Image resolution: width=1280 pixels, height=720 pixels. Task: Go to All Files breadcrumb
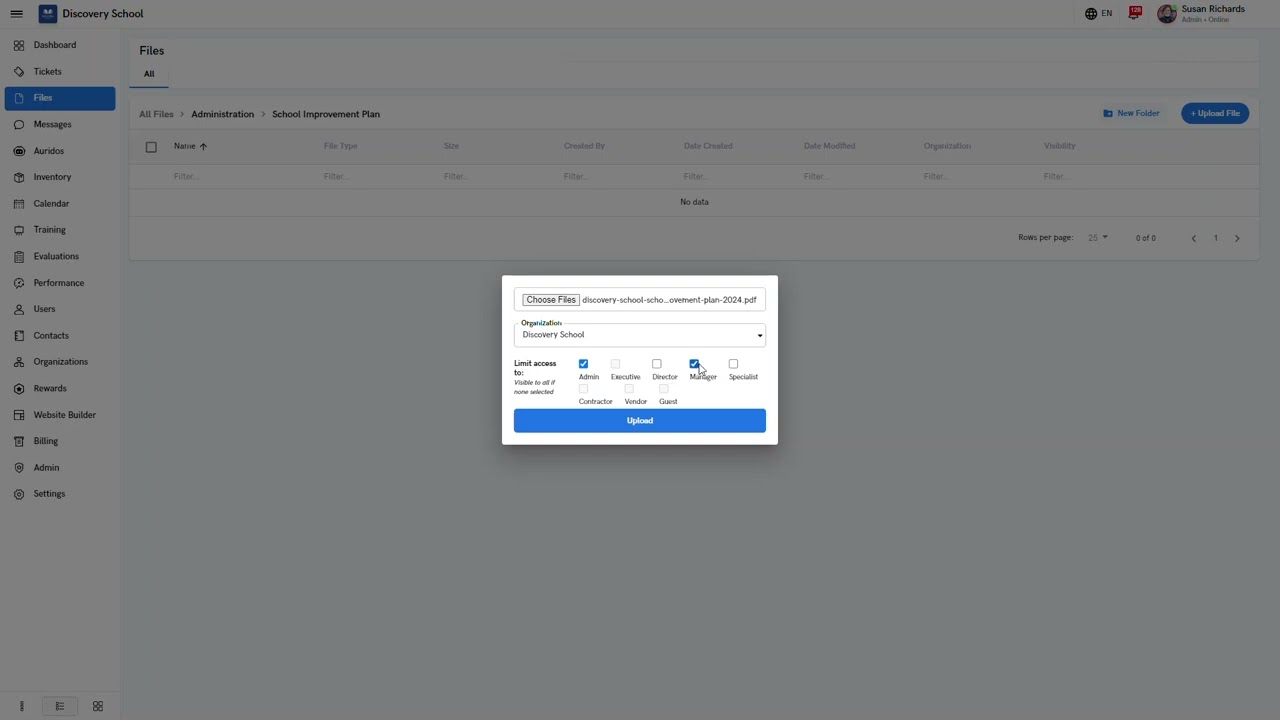[156, 114]
